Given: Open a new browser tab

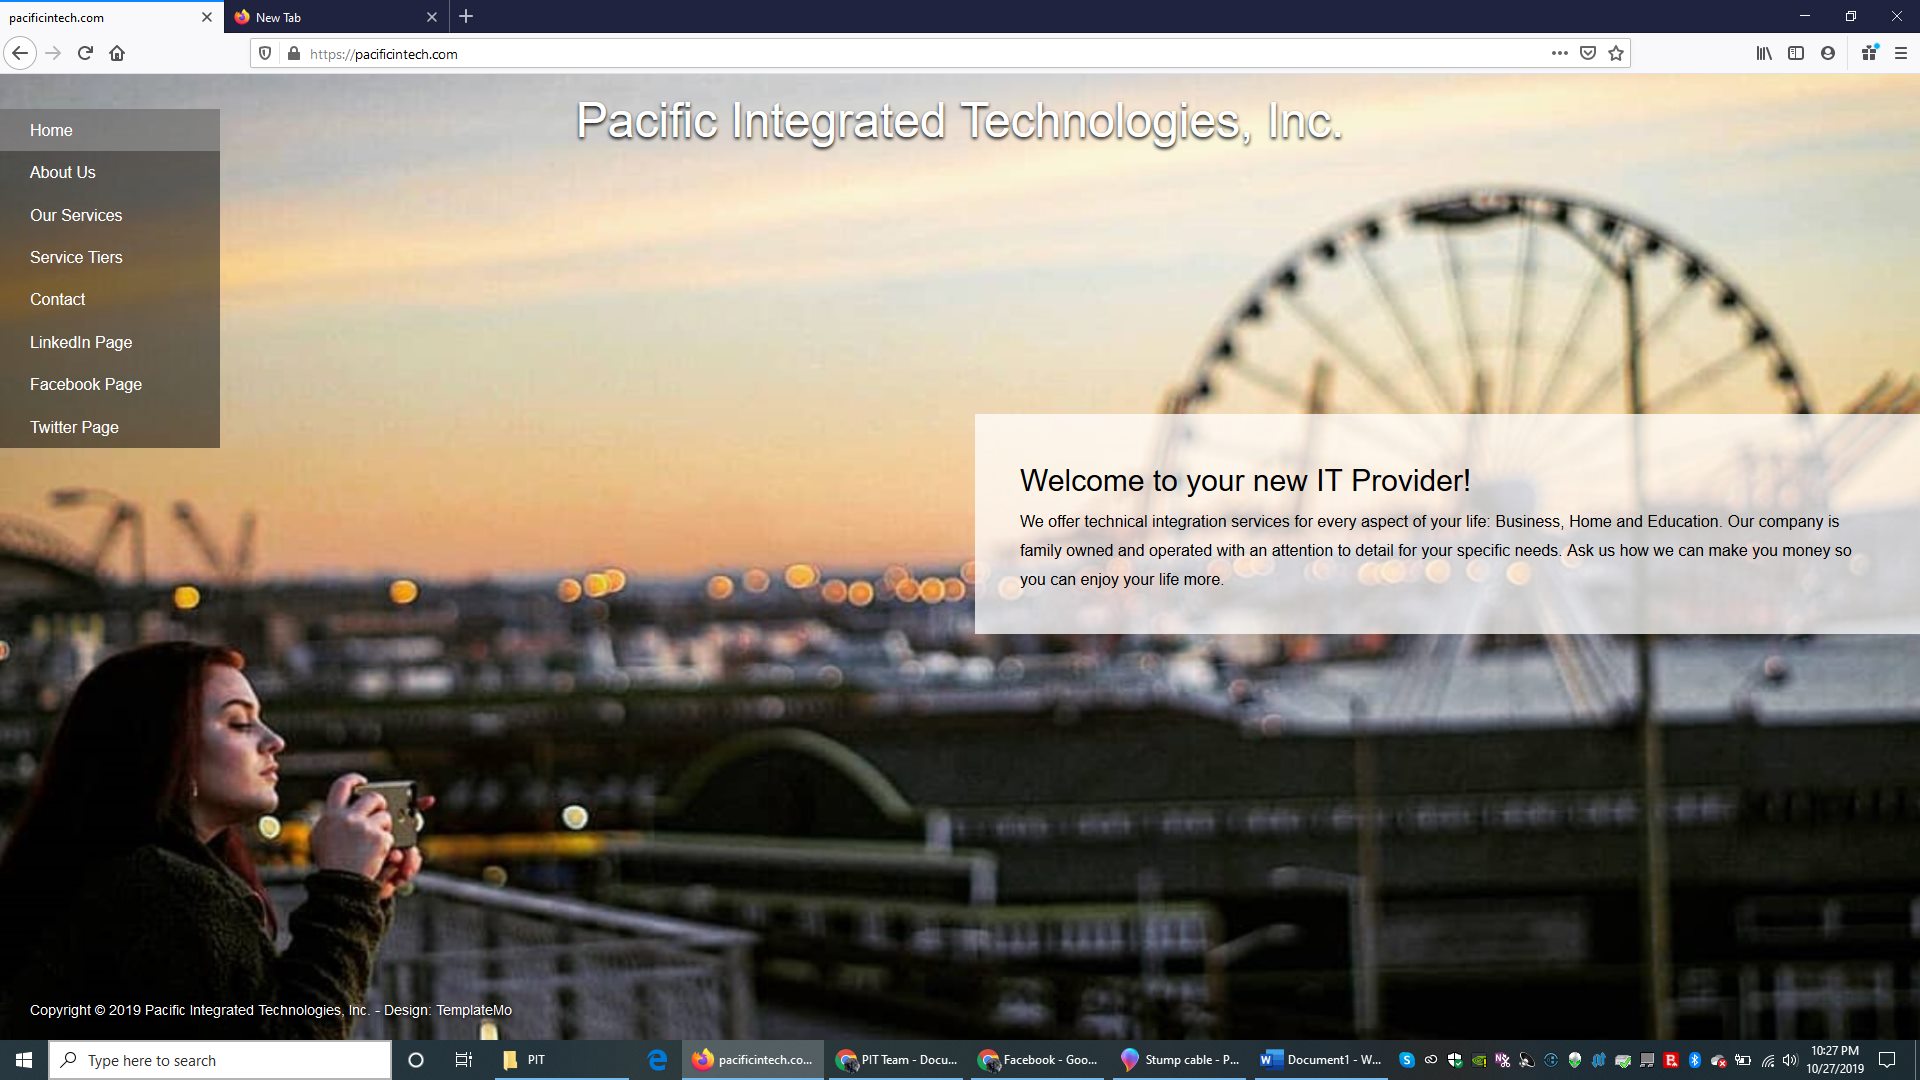Looking at the screenshot, I should [x=466, y=16].
